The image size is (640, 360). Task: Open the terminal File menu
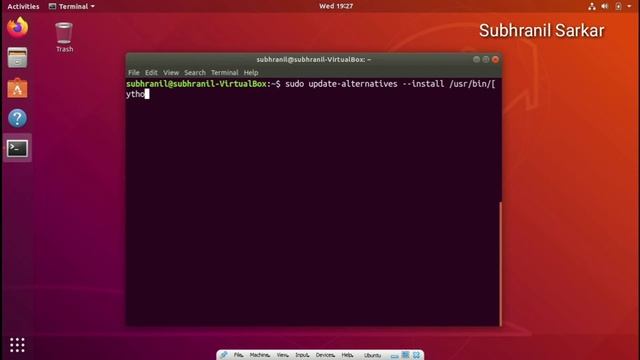(x=133, y=72)
